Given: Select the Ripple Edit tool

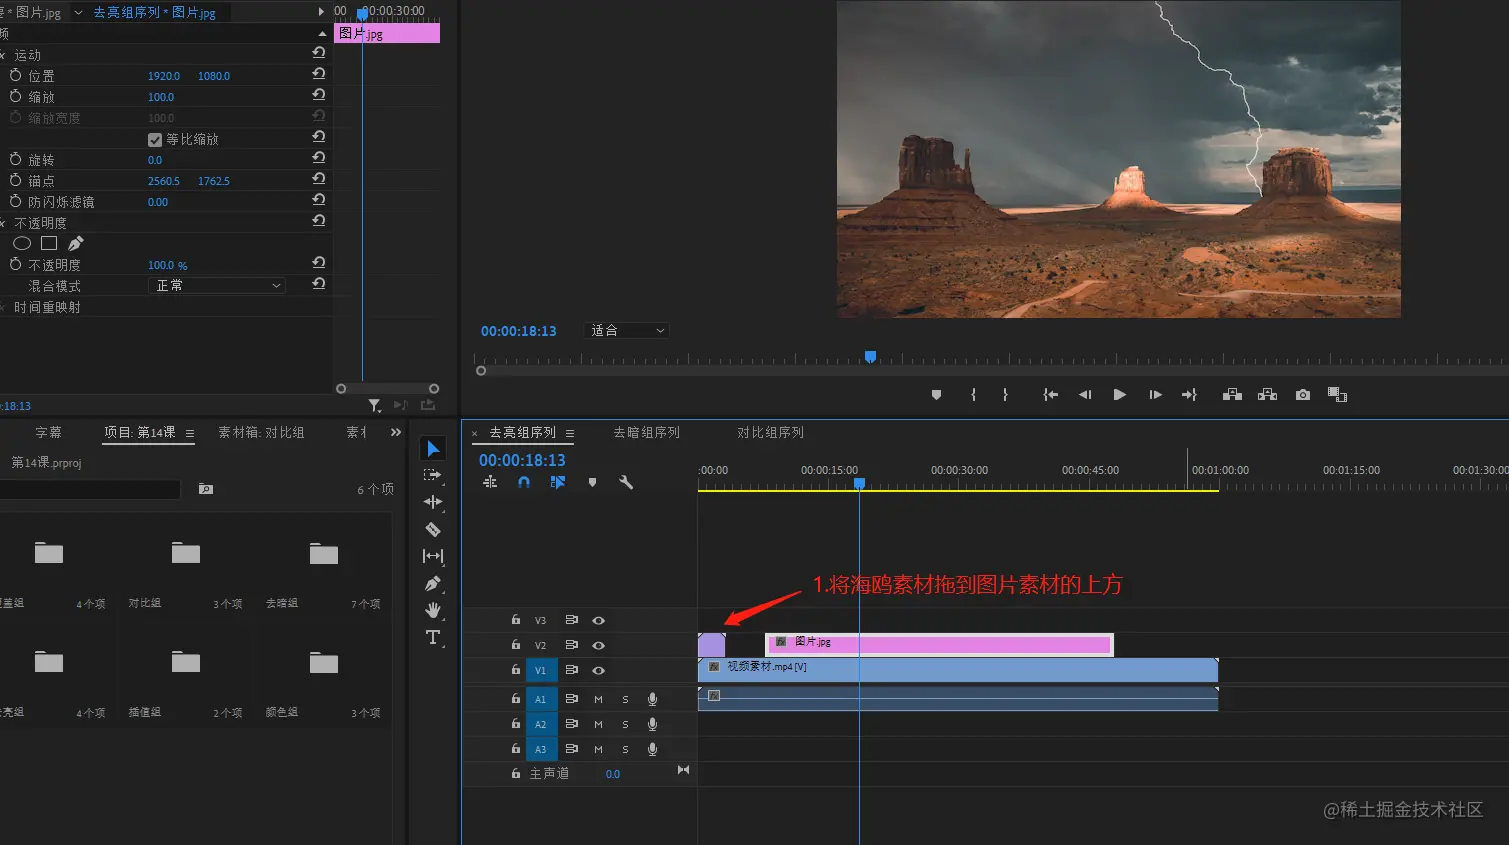Looking at the screenshot, I should 433,502.
